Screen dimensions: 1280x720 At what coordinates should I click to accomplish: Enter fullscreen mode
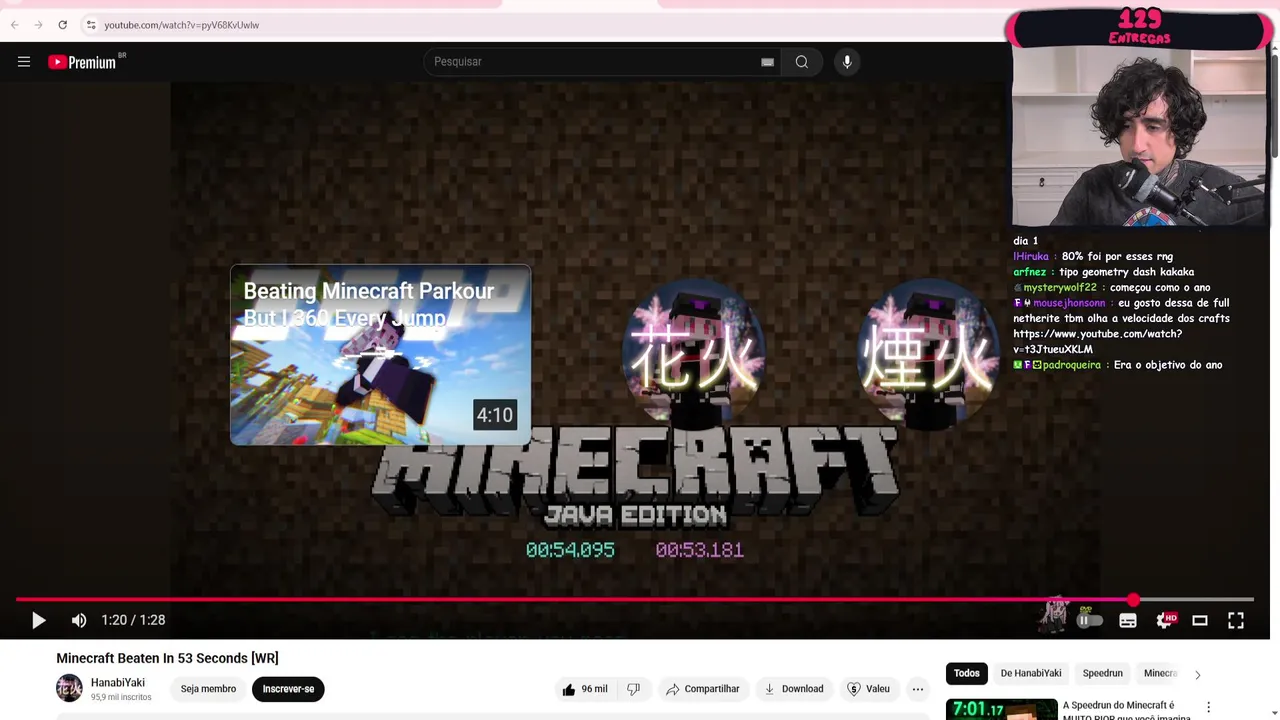click(x=1236, y=620)
